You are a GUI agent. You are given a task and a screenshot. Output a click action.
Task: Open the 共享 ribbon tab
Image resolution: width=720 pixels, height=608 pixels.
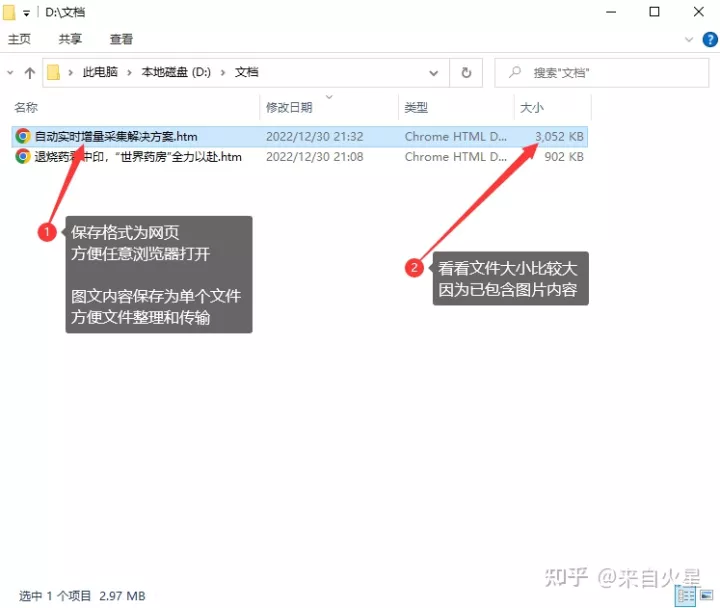click(70, 39)
